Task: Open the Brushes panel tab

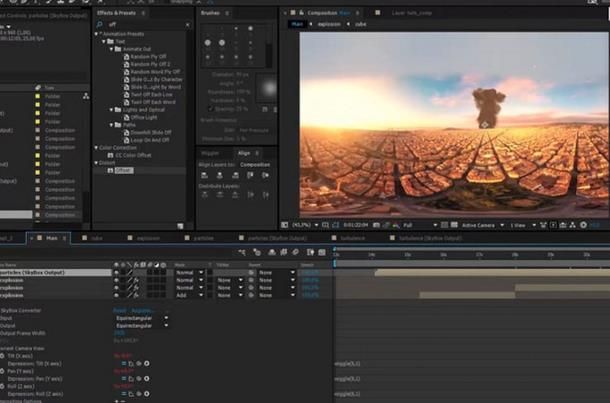Action: [210, 13]
